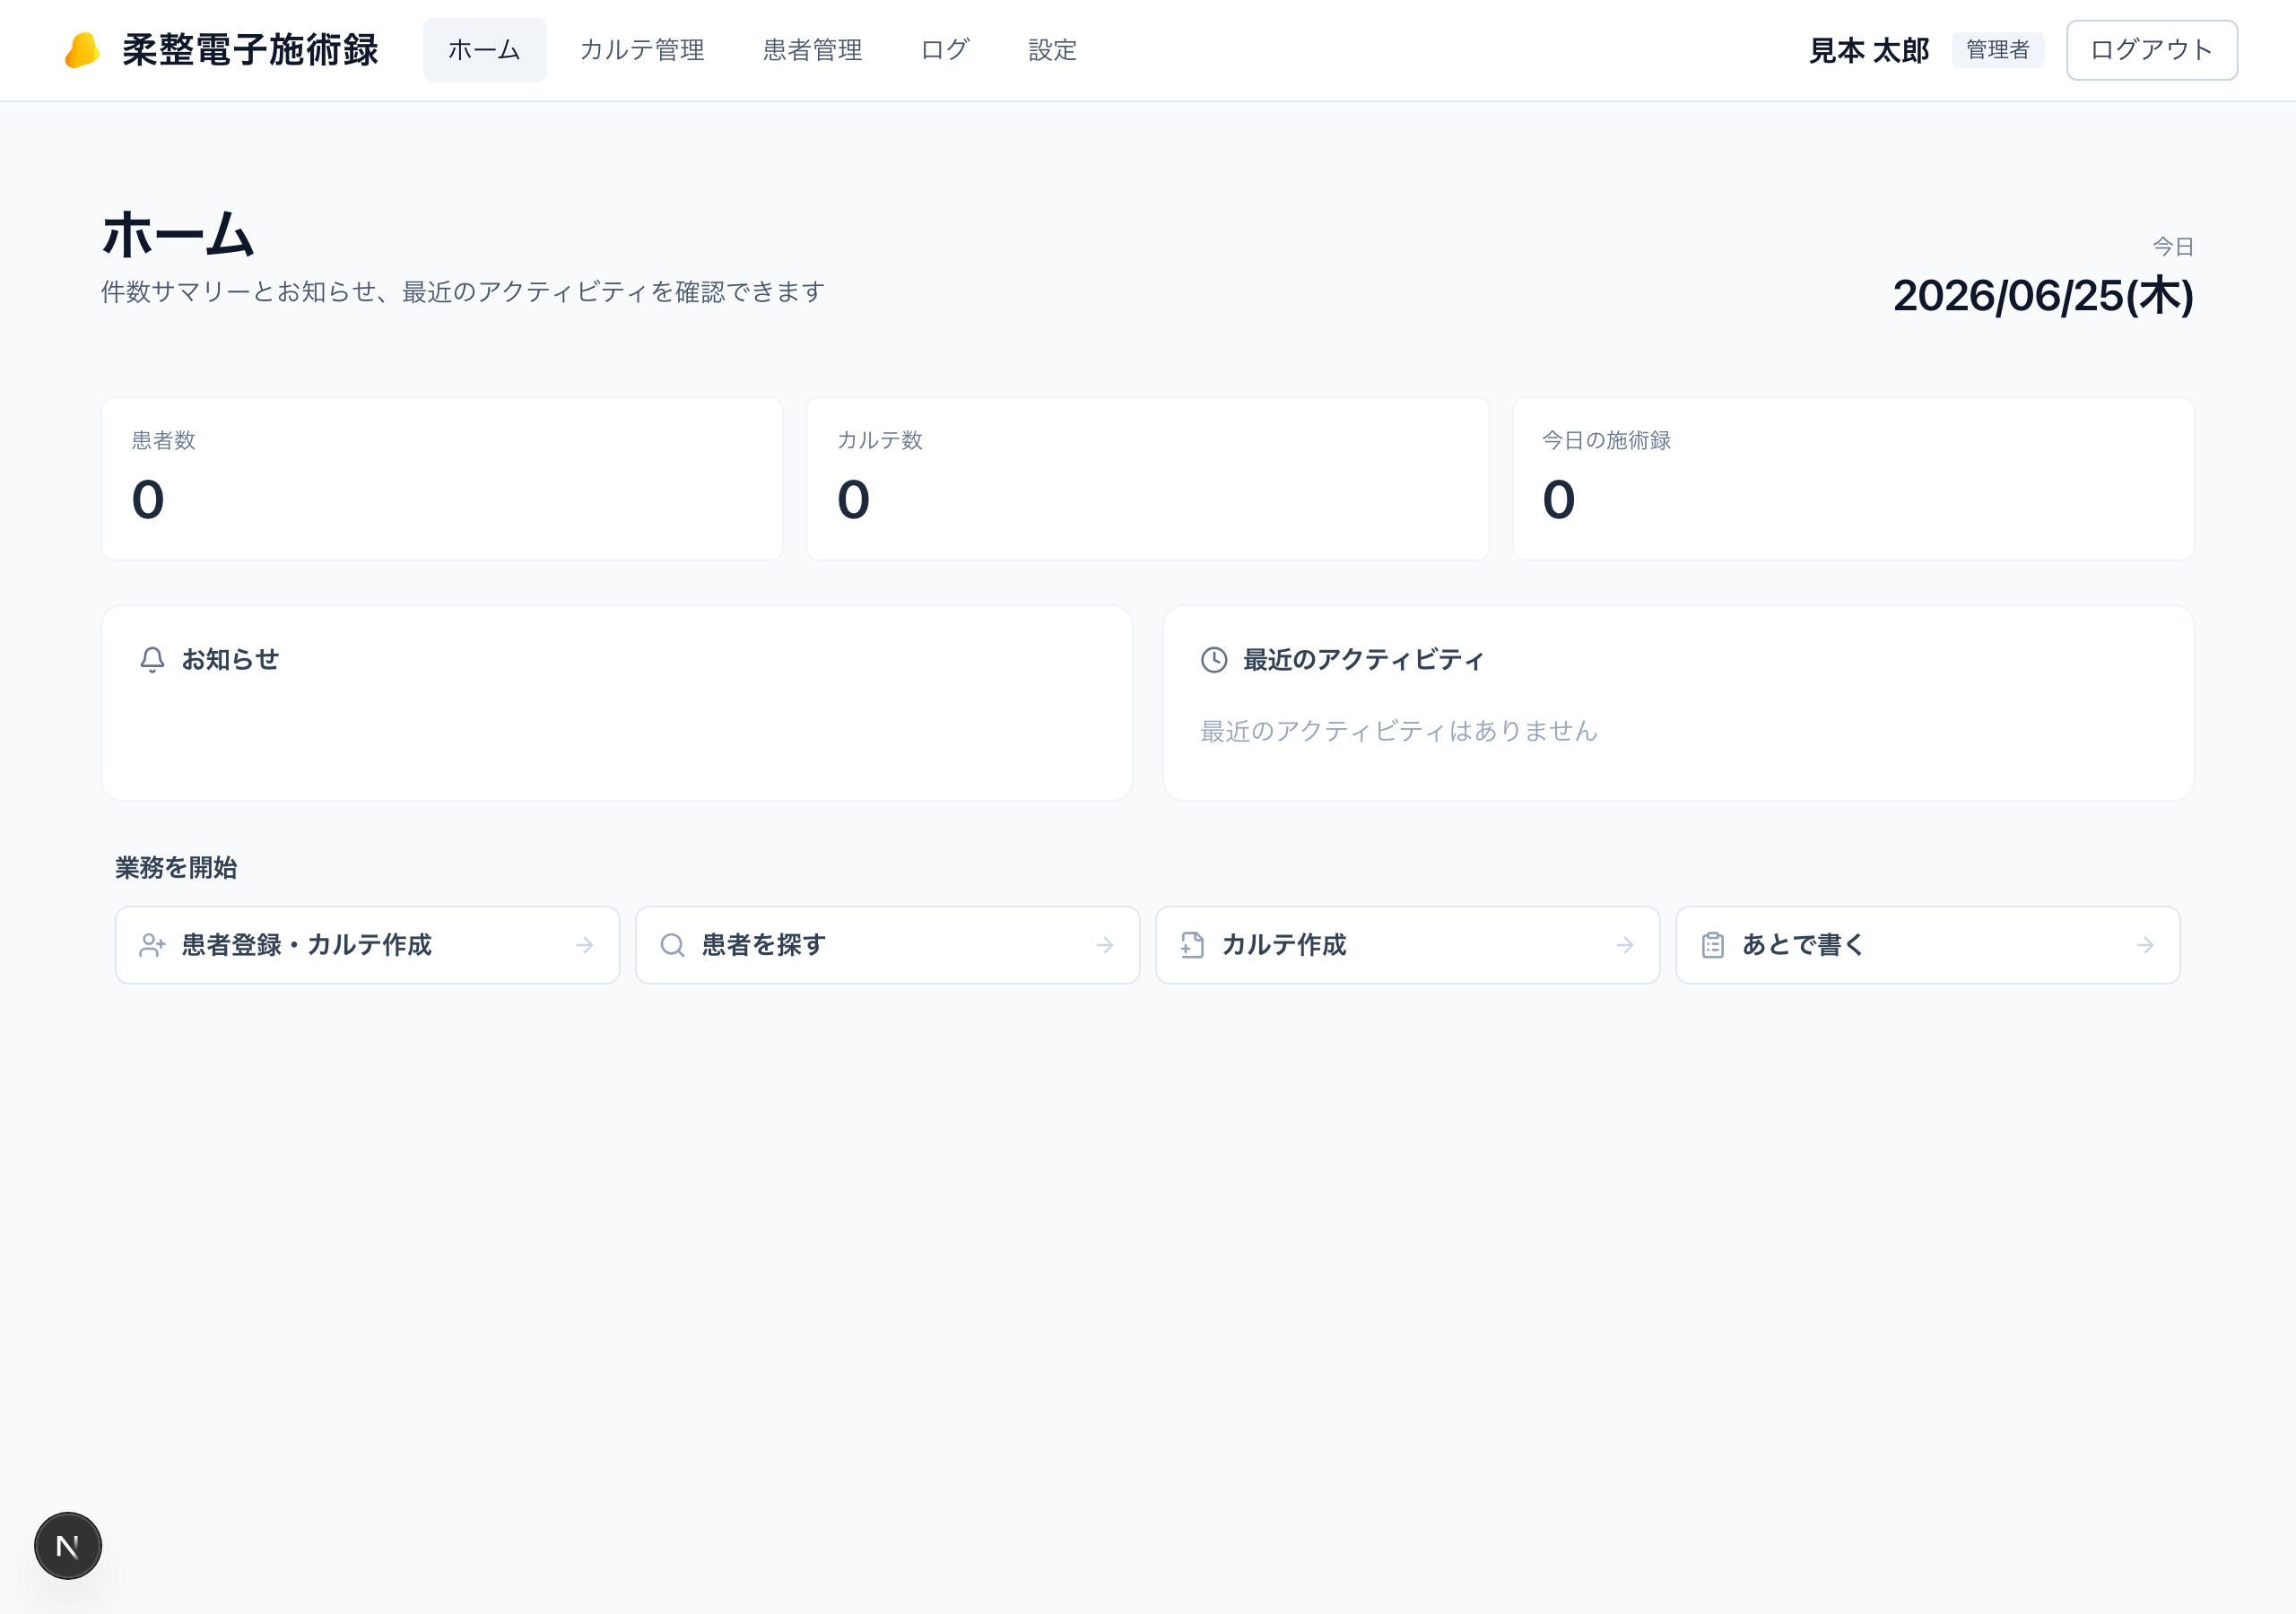Start カルテ作成 from quick actions
Viewport: 2296px width, 1614px height.
(1408, 945)
